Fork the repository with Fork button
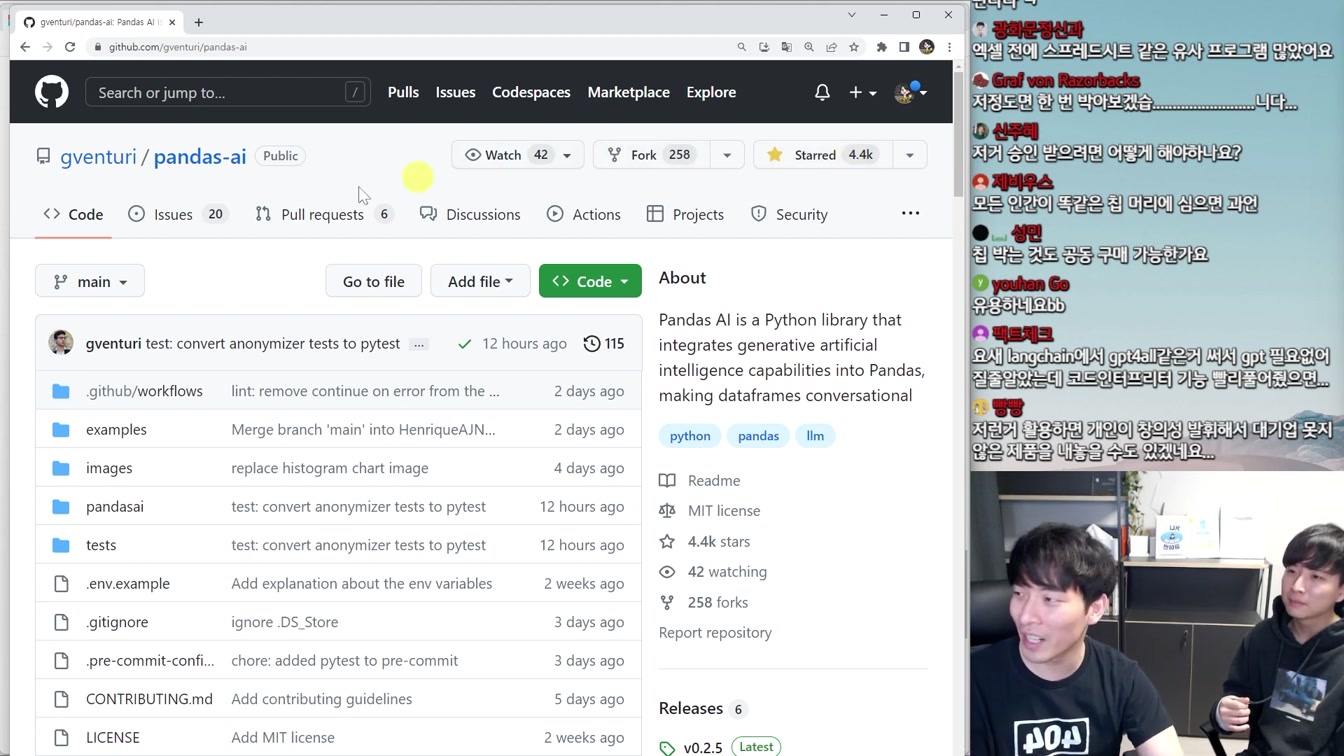The image size is (1344, 756). pyautogui.click(x=651, y=155)
